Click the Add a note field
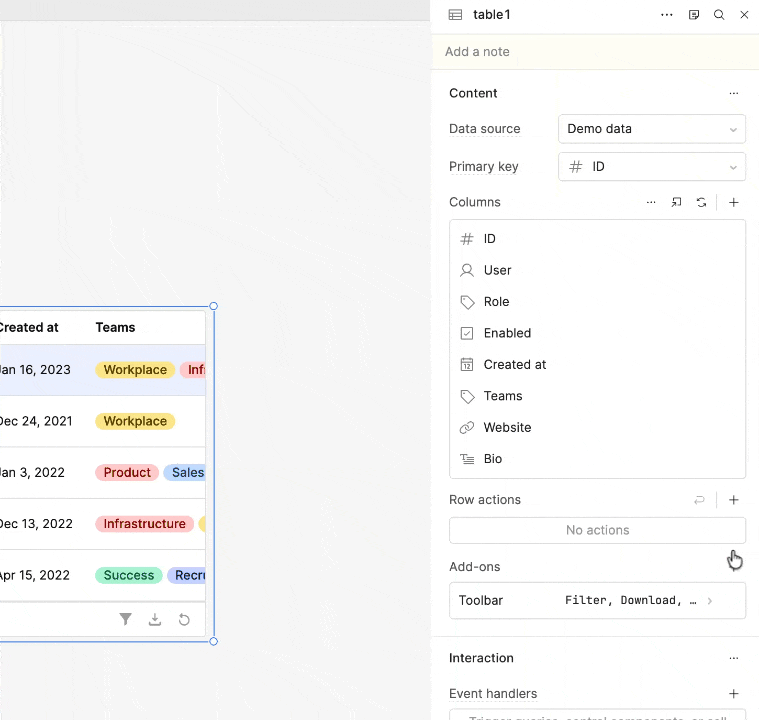759x720 pixels. (x=594, y=52)
